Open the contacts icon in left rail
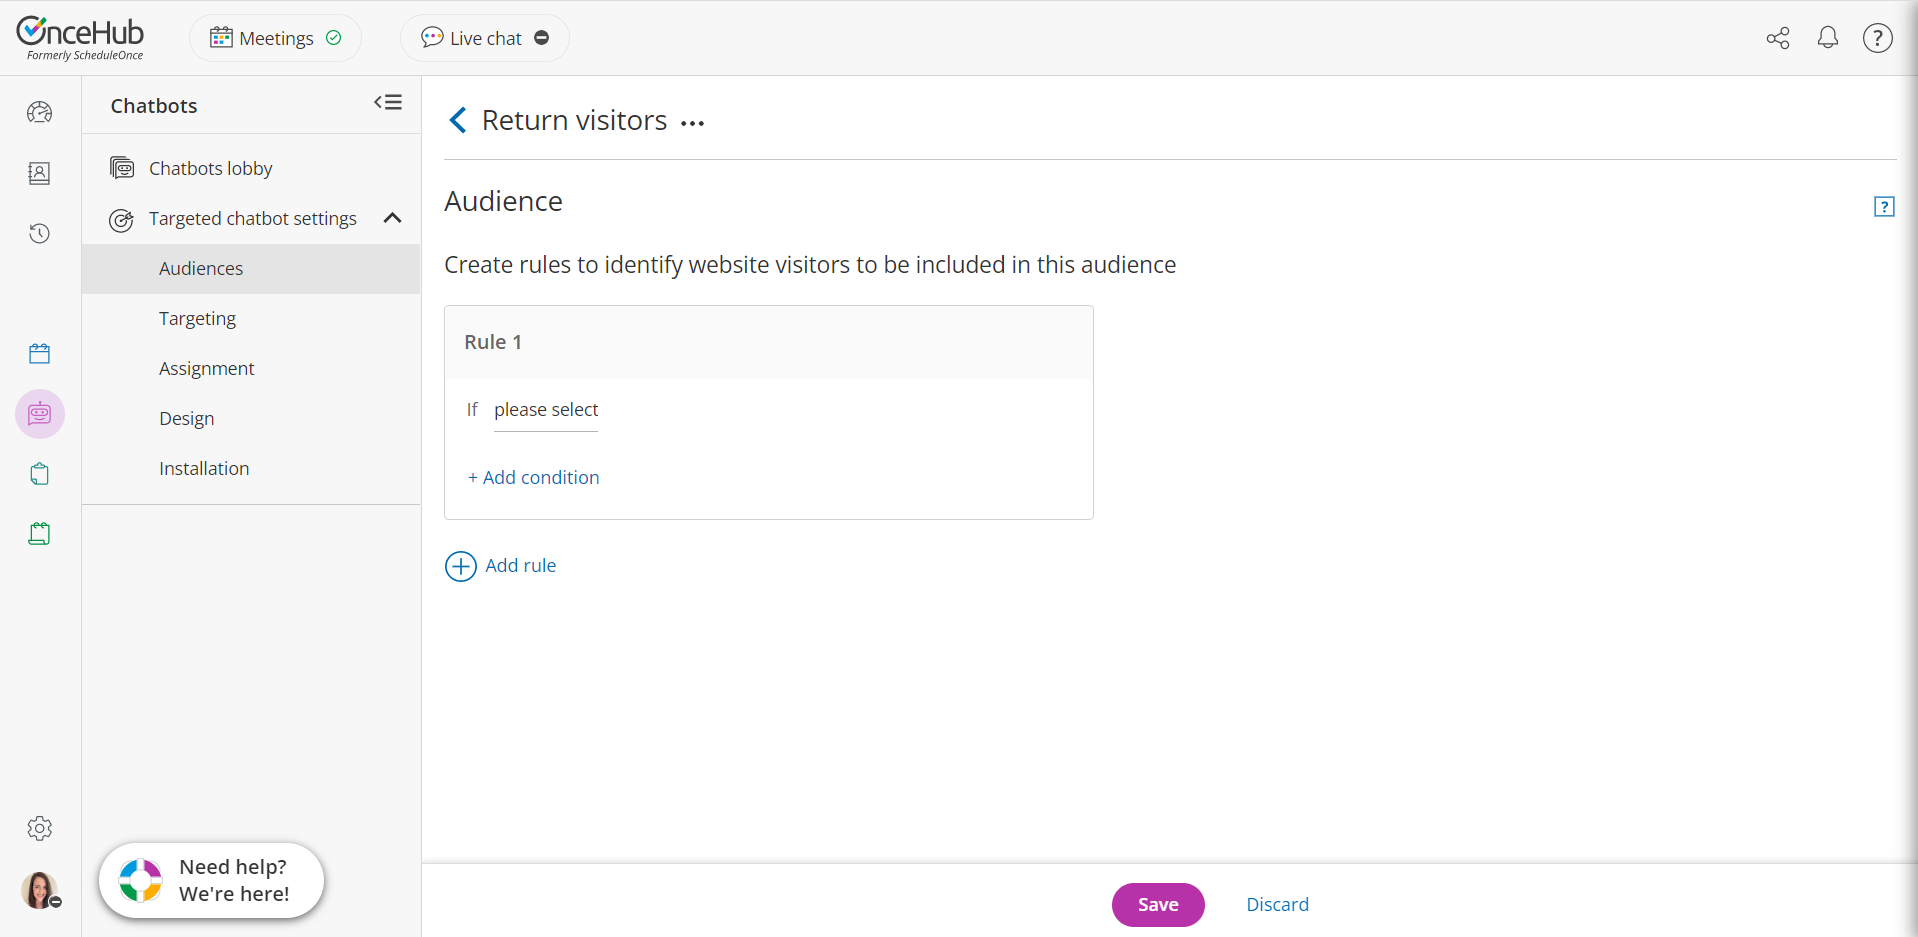The width and height of the screenshot is (1918, 937). click(x=40, y=173)
